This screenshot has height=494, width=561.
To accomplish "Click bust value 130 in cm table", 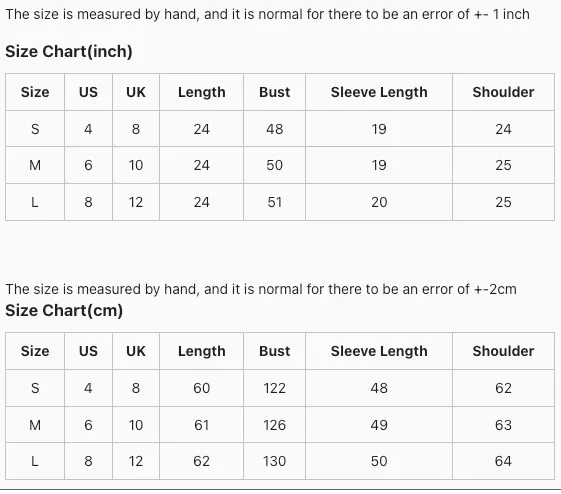I will [274, 461].
